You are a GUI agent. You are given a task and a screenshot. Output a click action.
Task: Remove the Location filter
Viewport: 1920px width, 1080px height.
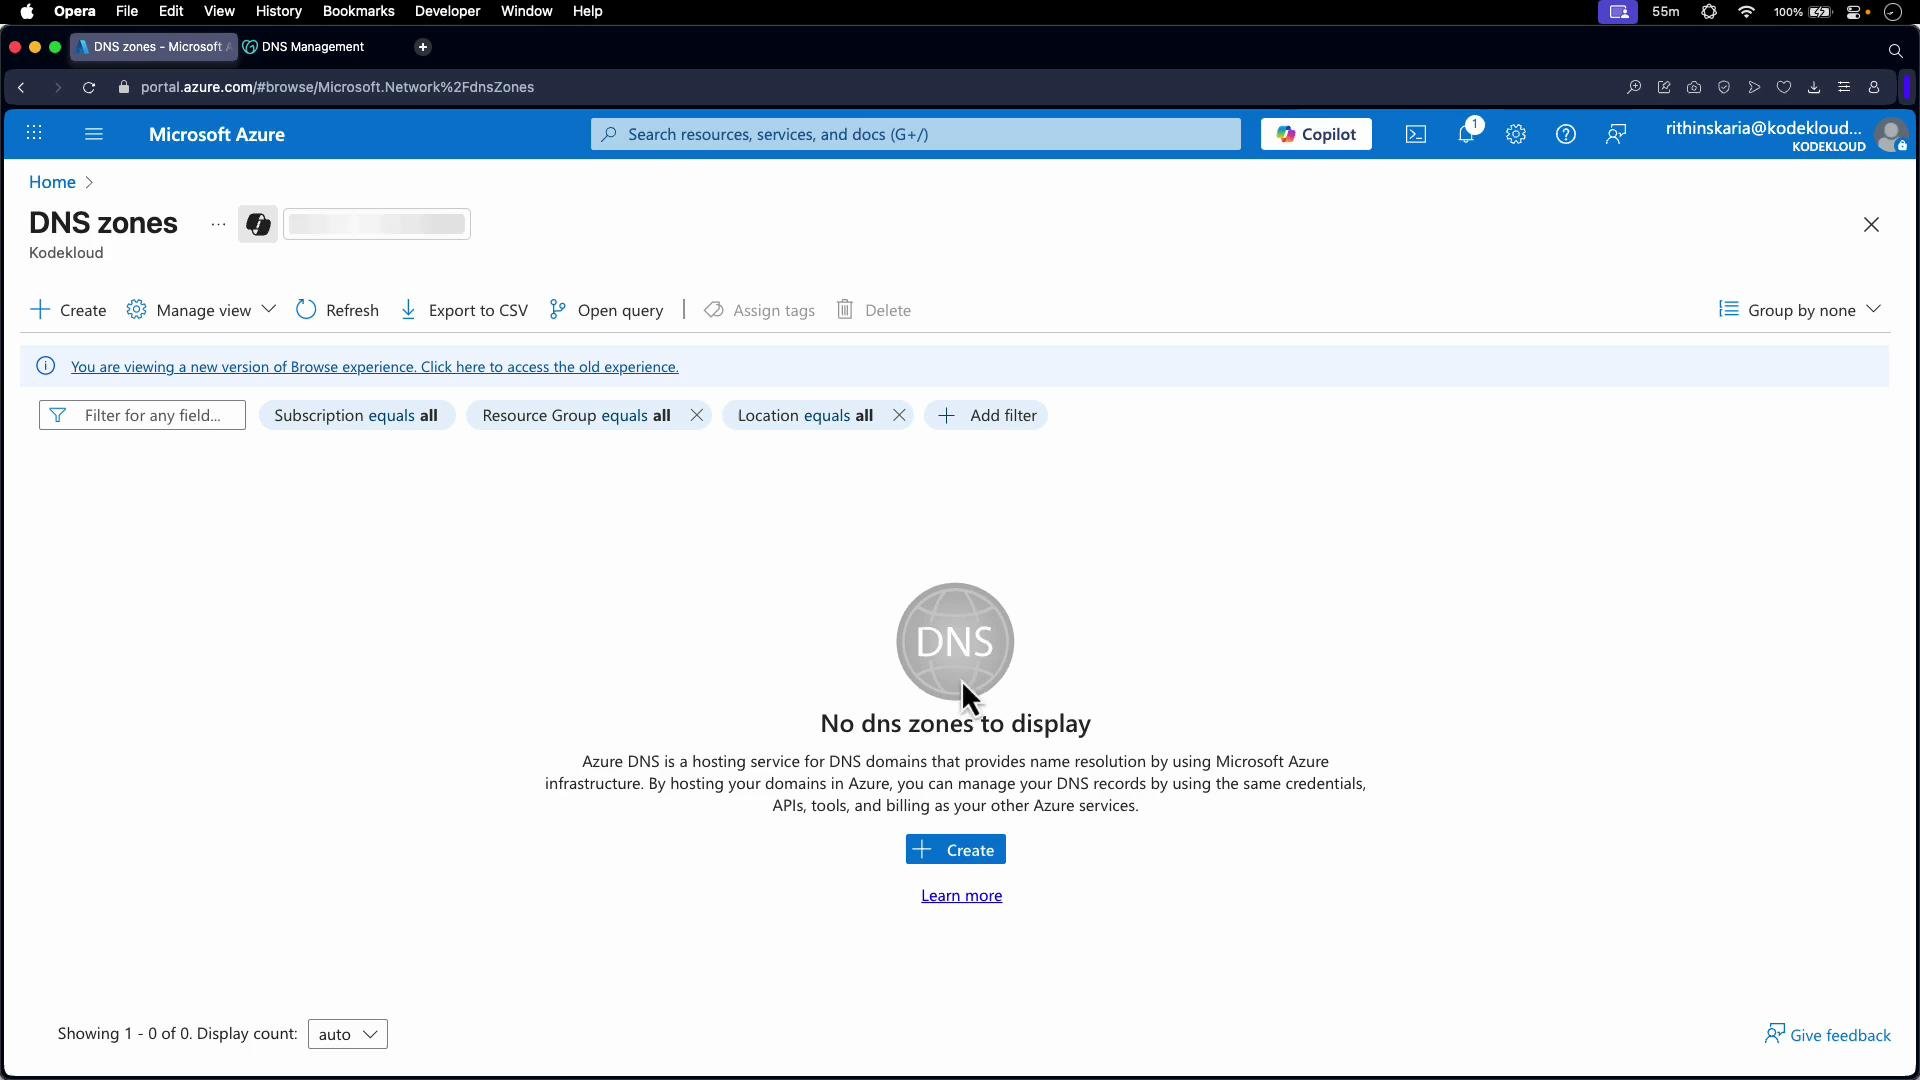[899, 415]
